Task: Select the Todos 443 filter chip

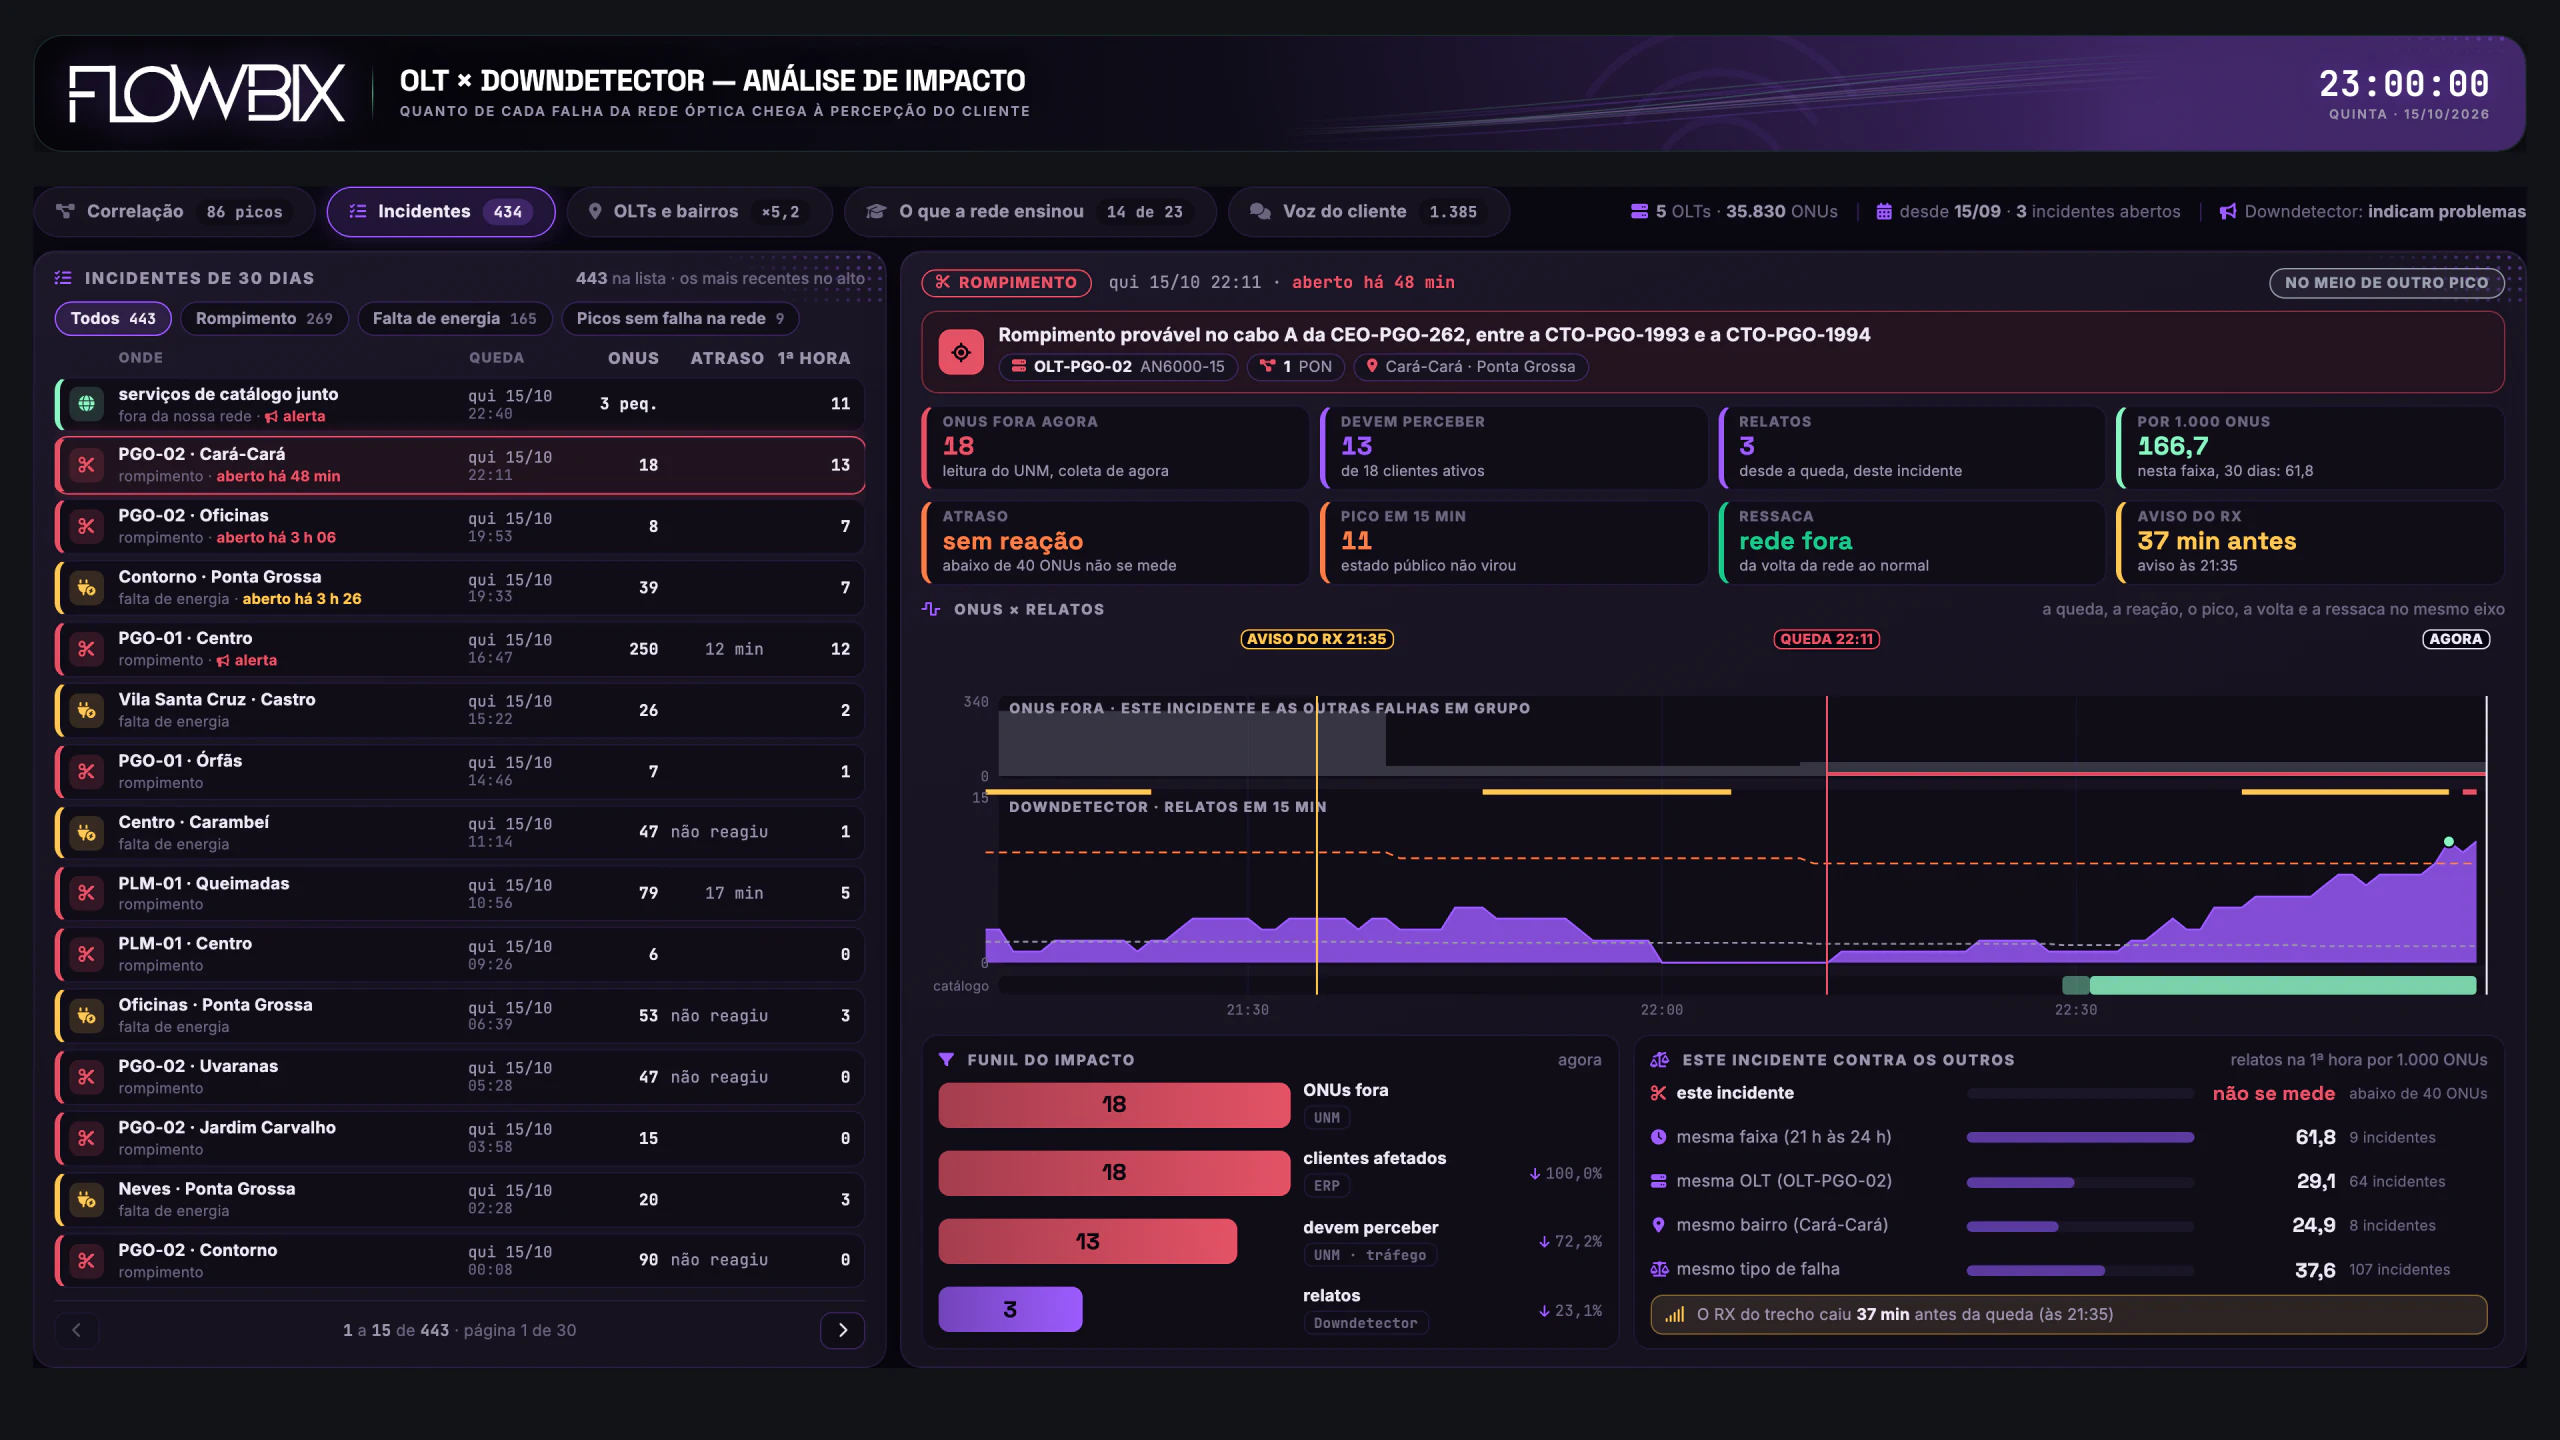Action: coord(113,318)
